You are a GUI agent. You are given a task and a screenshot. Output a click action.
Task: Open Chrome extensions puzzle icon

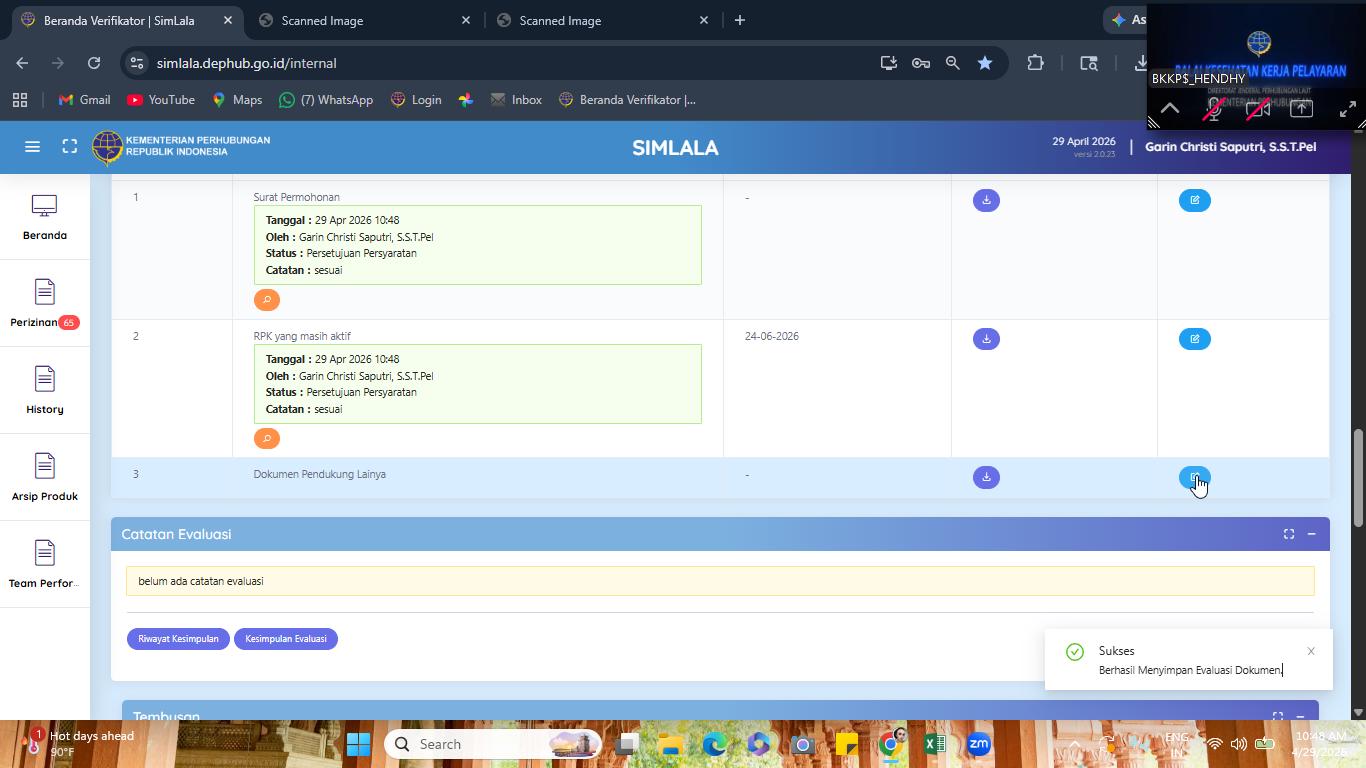pos(1035,63)
